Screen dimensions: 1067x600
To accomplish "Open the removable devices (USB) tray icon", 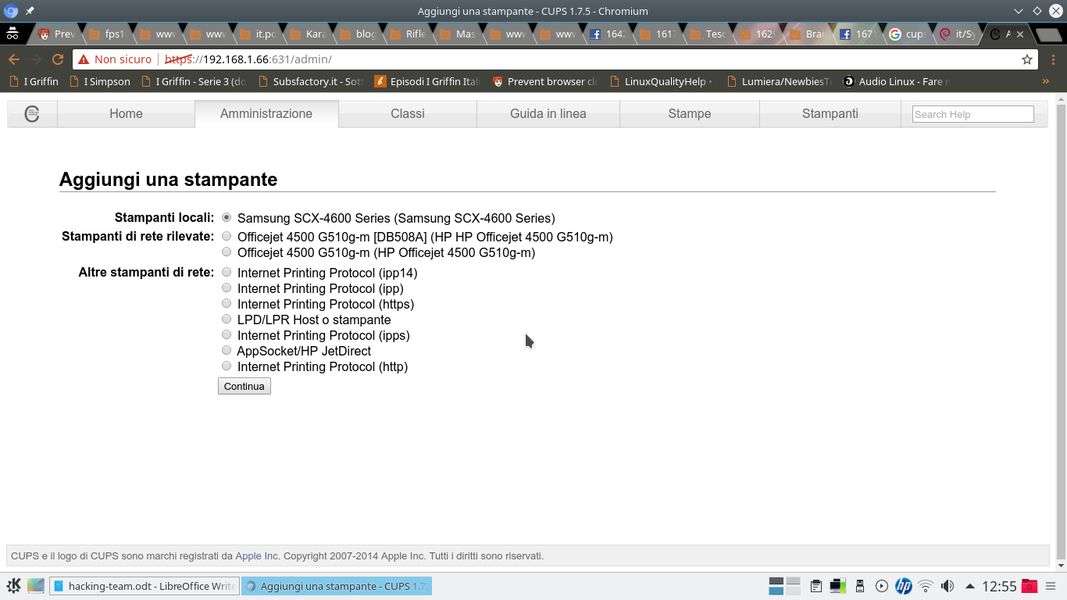I will [859, 586].
